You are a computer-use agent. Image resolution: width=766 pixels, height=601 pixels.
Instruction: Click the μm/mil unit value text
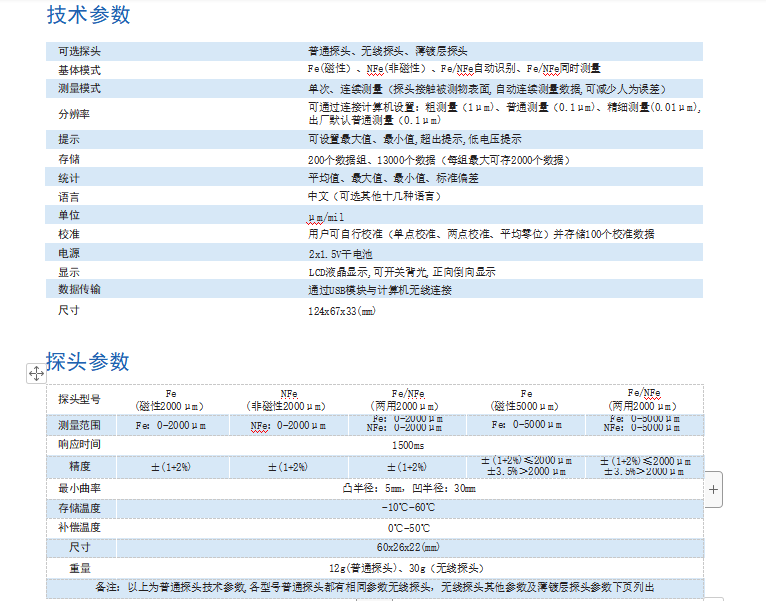click(x=326, y=216)
